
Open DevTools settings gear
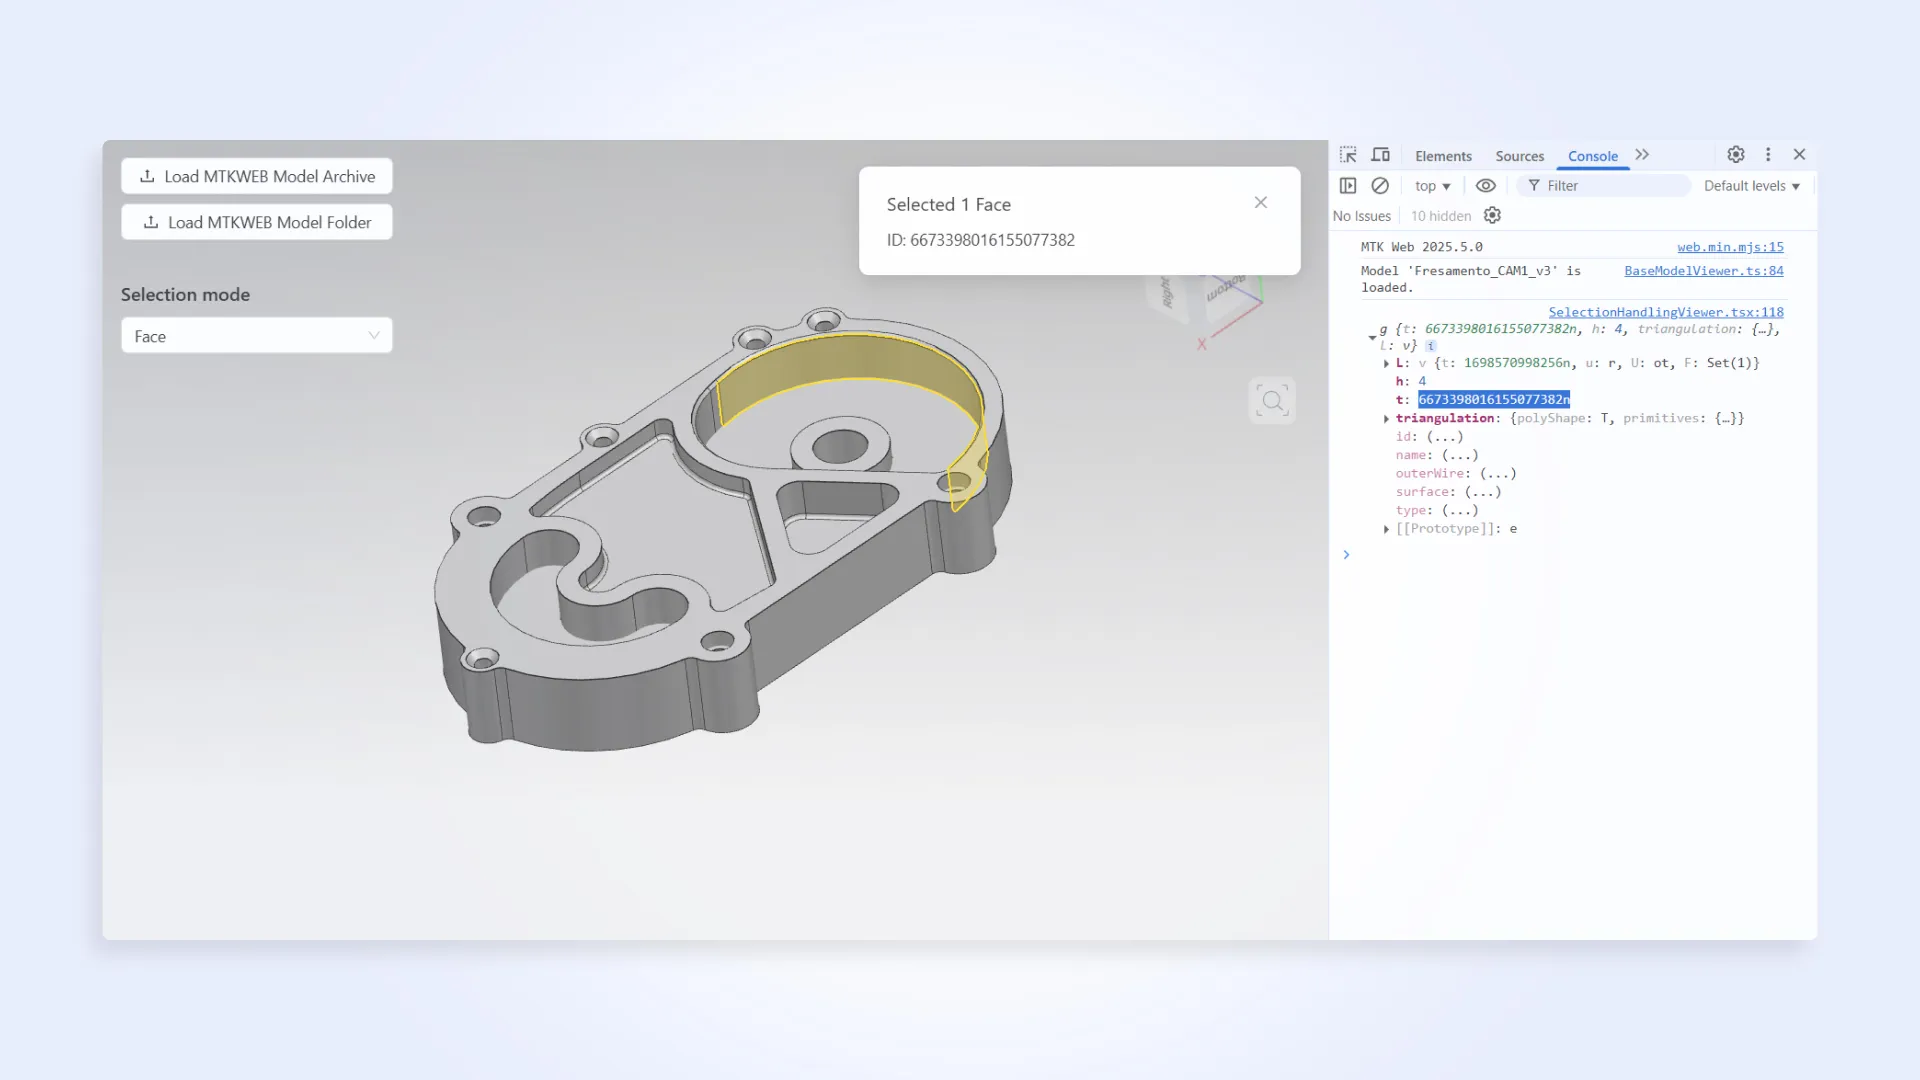[x=1736, y=155]
